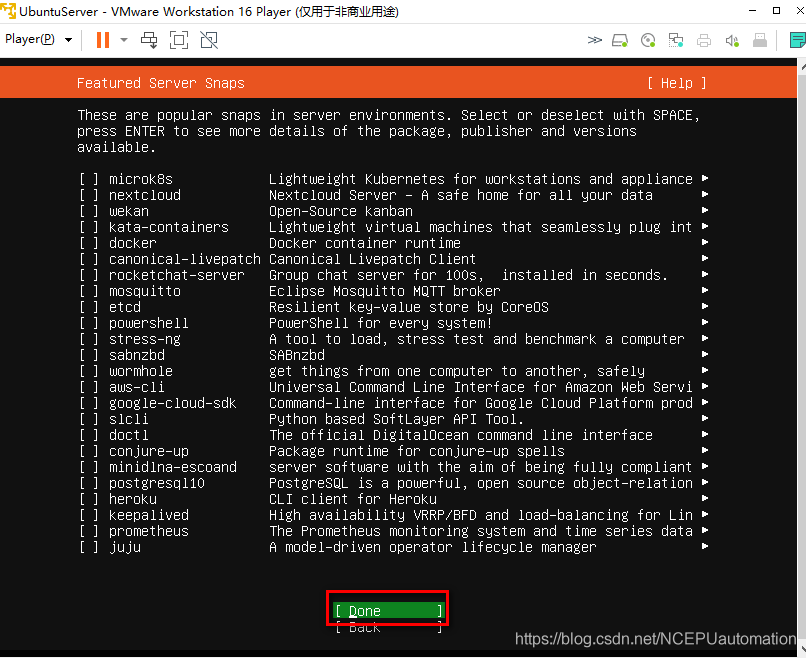Screen dimensions: 806x658
Task: Click the keepalived snap name
Action: click(149, 515)
